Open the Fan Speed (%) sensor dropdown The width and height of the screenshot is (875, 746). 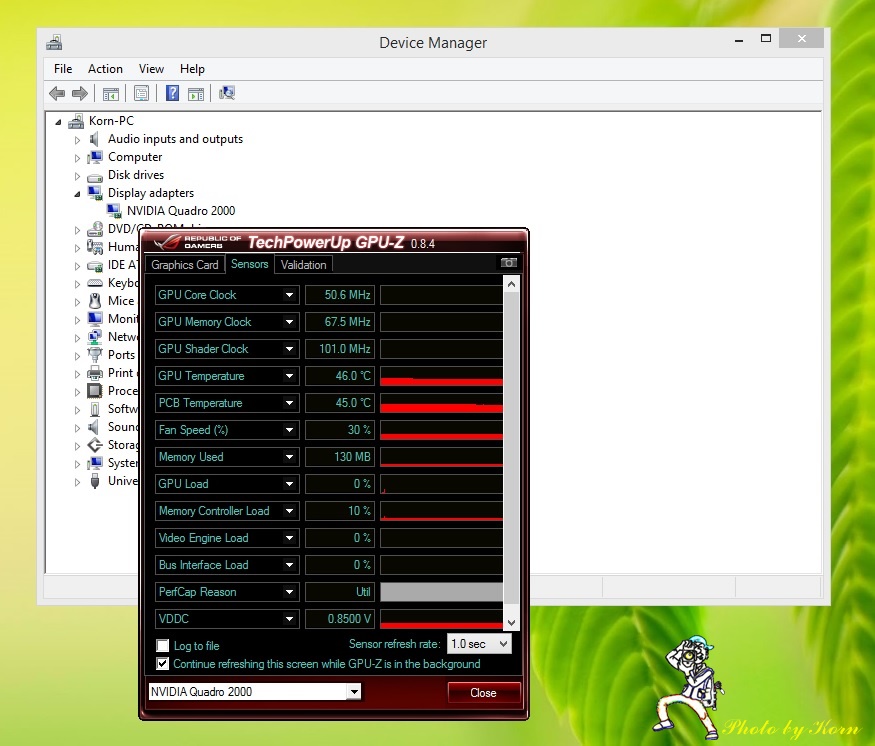(x=289, y=430)
